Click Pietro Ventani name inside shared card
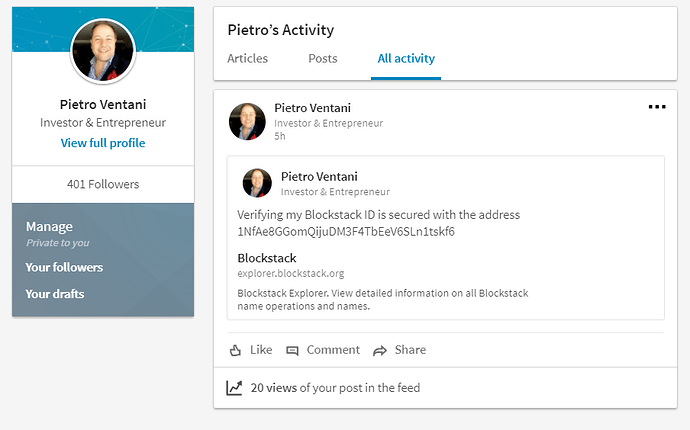690x430 pixels. (319, 176)
